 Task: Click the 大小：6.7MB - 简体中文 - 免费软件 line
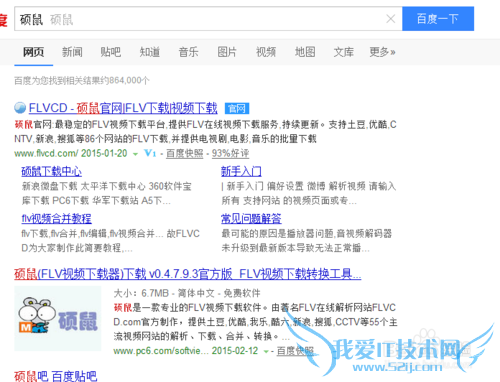click(x=187, y=293)
